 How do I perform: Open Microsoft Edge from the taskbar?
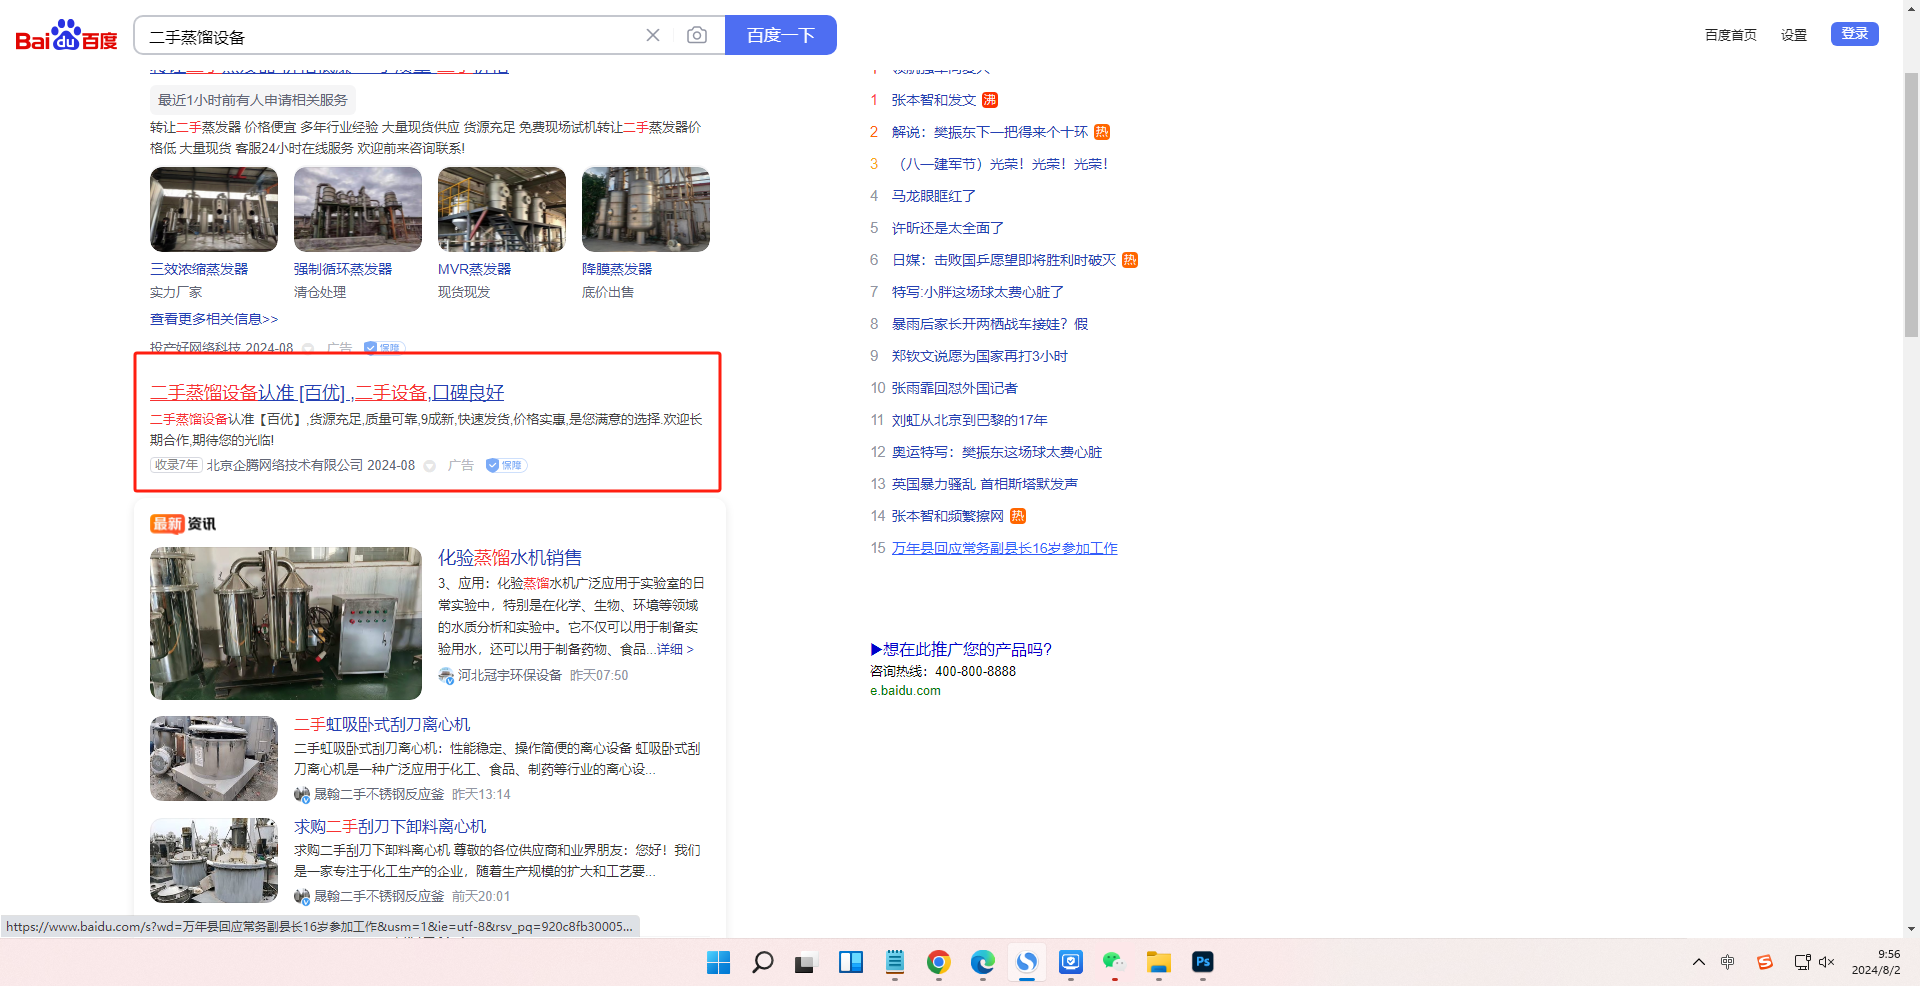point(982,962)
